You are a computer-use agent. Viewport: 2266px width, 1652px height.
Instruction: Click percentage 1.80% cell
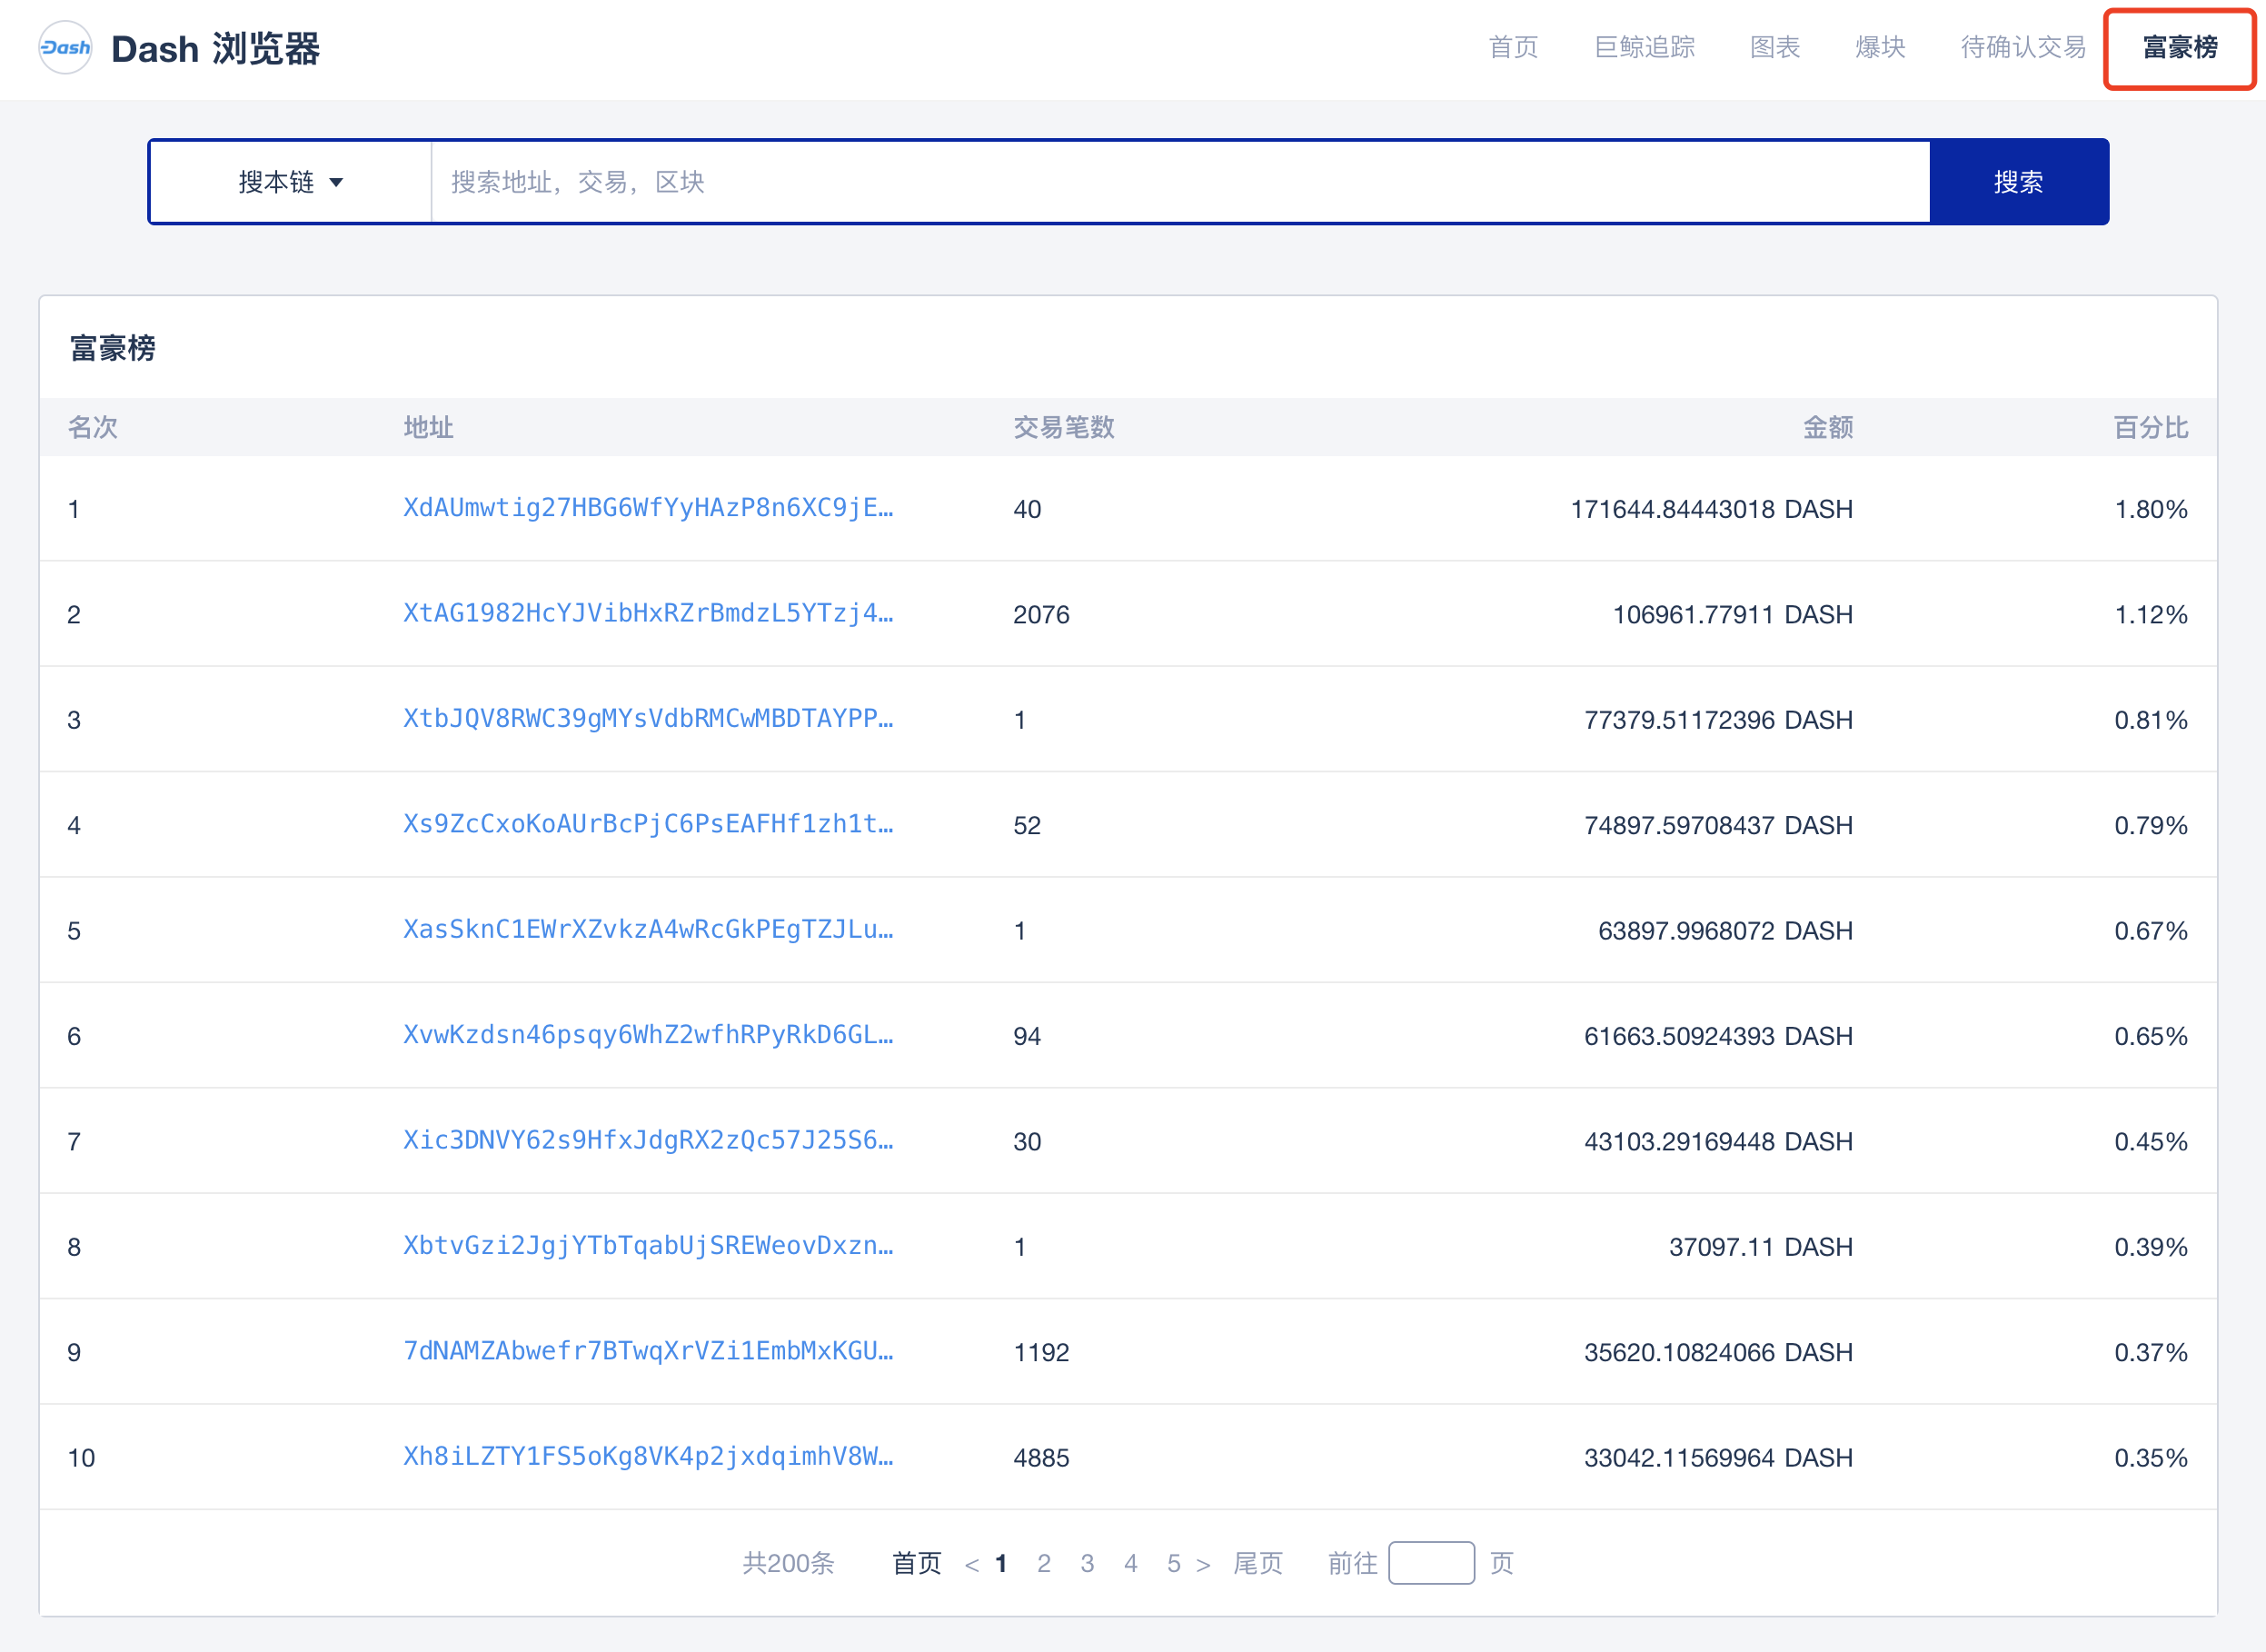click(2150, 509)
